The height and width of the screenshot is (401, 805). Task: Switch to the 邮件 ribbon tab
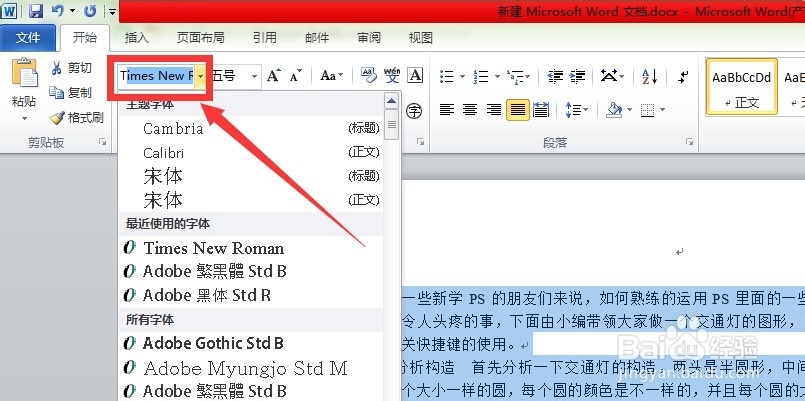(317, 37)
